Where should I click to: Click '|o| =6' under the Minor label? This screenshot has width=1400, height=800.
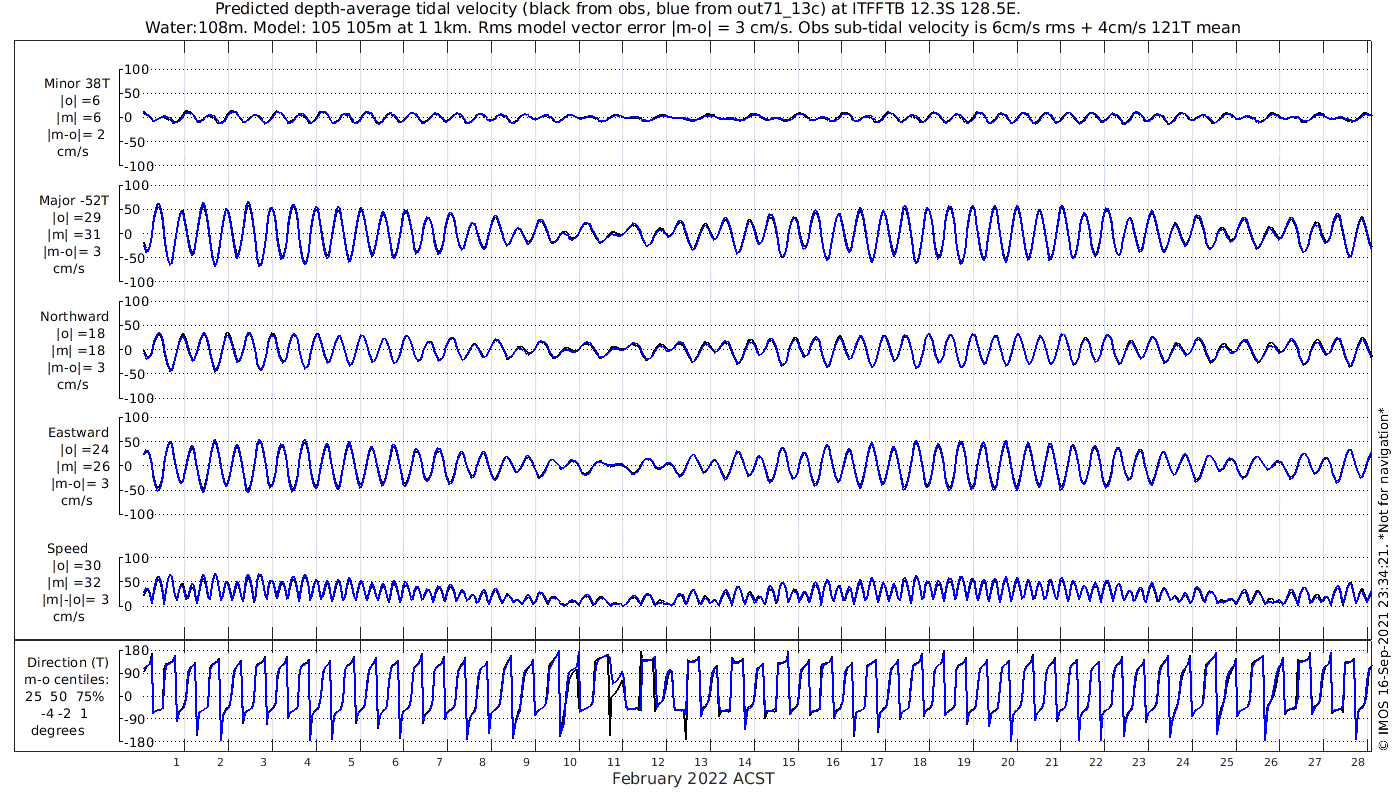[x=79, y=101]
